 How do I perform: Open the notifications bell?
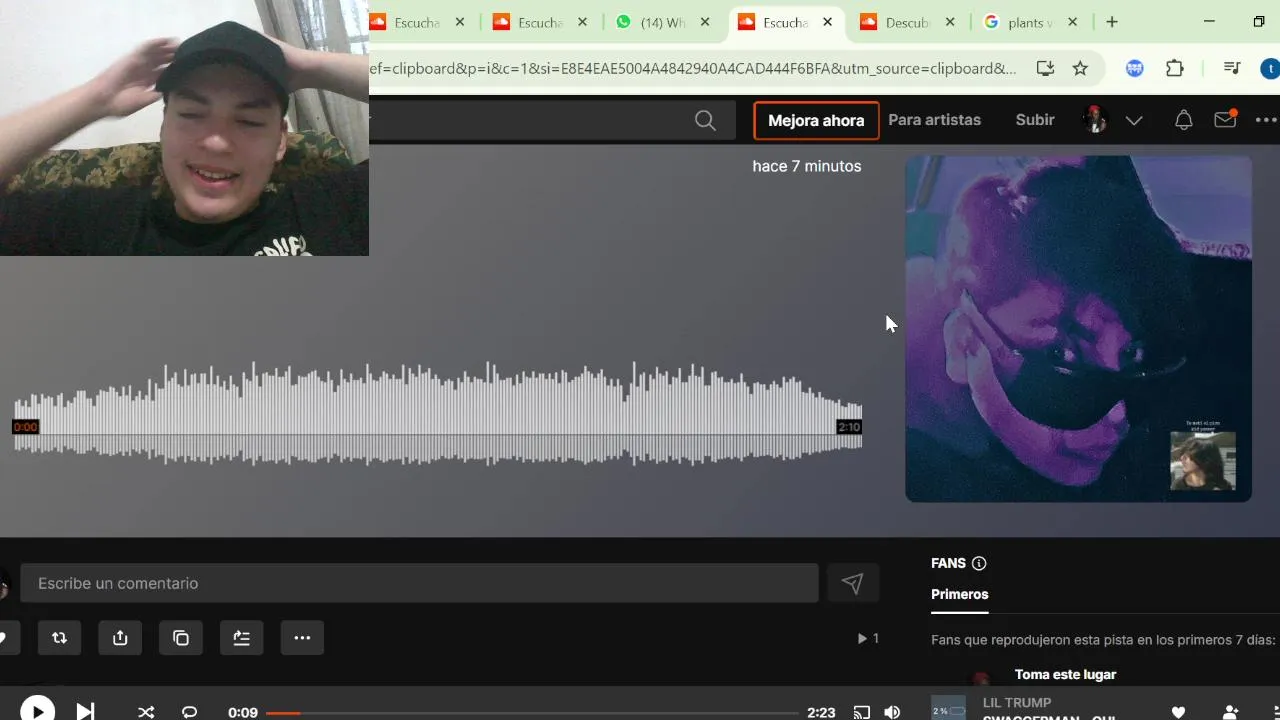[1183, 120]
